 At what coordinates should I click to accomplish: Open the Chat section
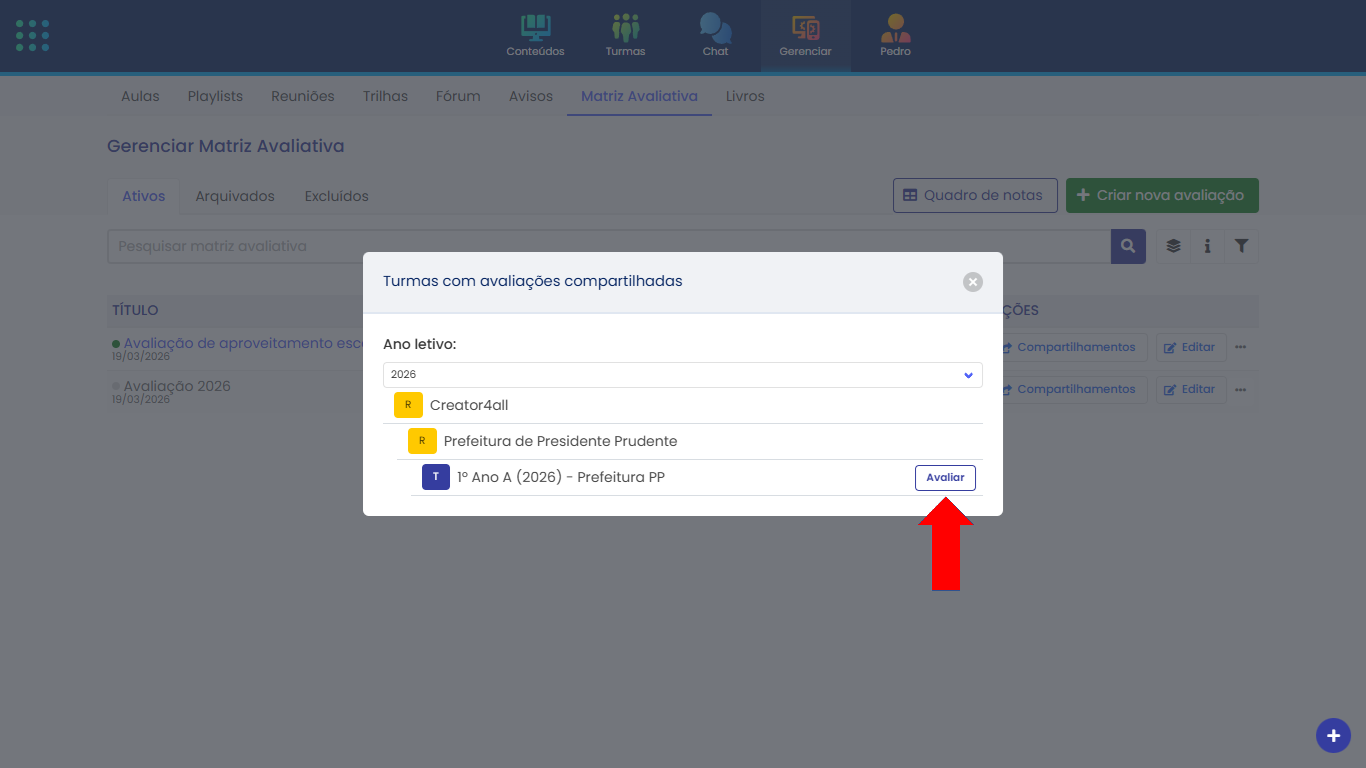[715, 36]
